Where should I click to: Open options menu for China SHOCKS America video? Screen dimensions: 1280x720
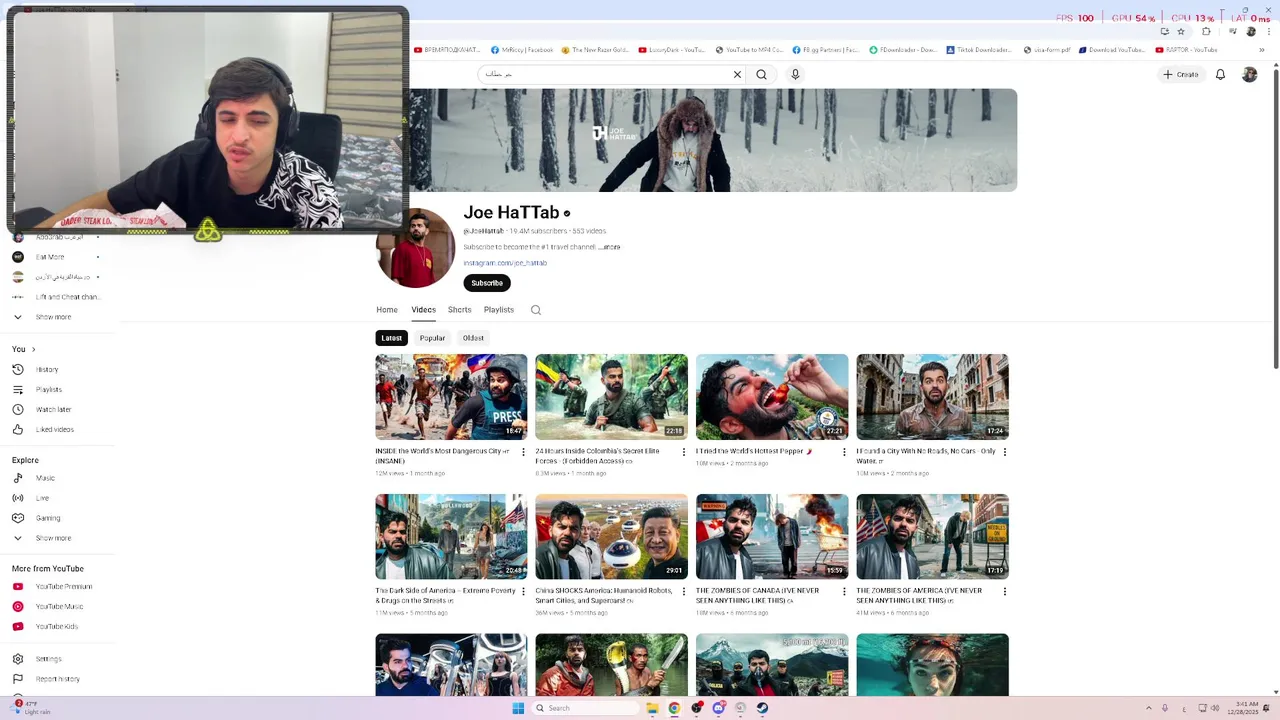pos(684,591)
